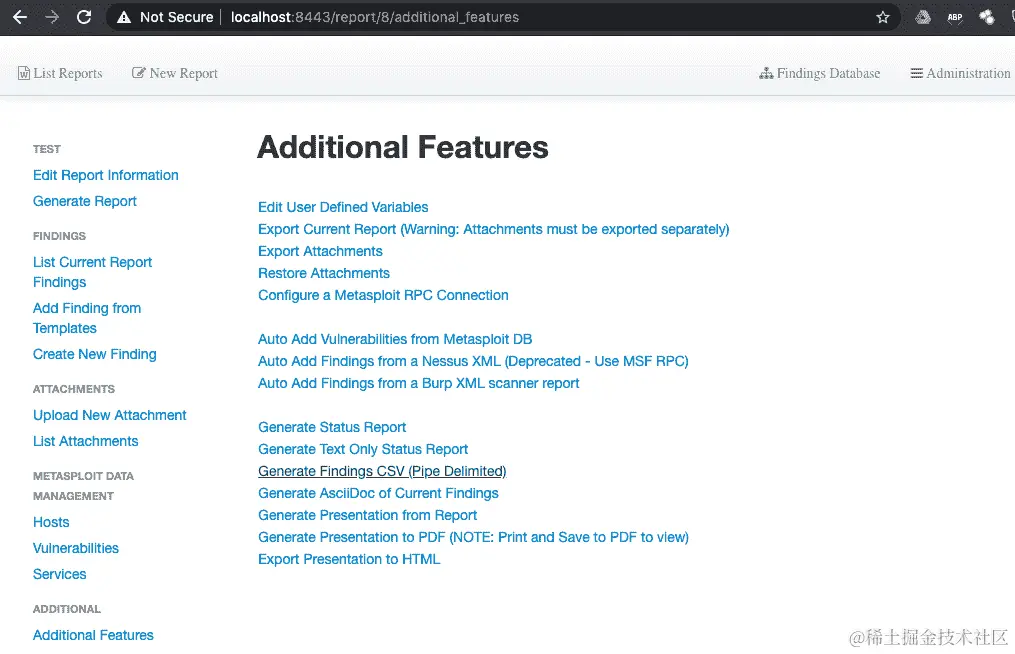Image resolution: width=1015 pixels, height=654 pixels.
Task: Open Add Finding from Templates
Action: (87, 318)
